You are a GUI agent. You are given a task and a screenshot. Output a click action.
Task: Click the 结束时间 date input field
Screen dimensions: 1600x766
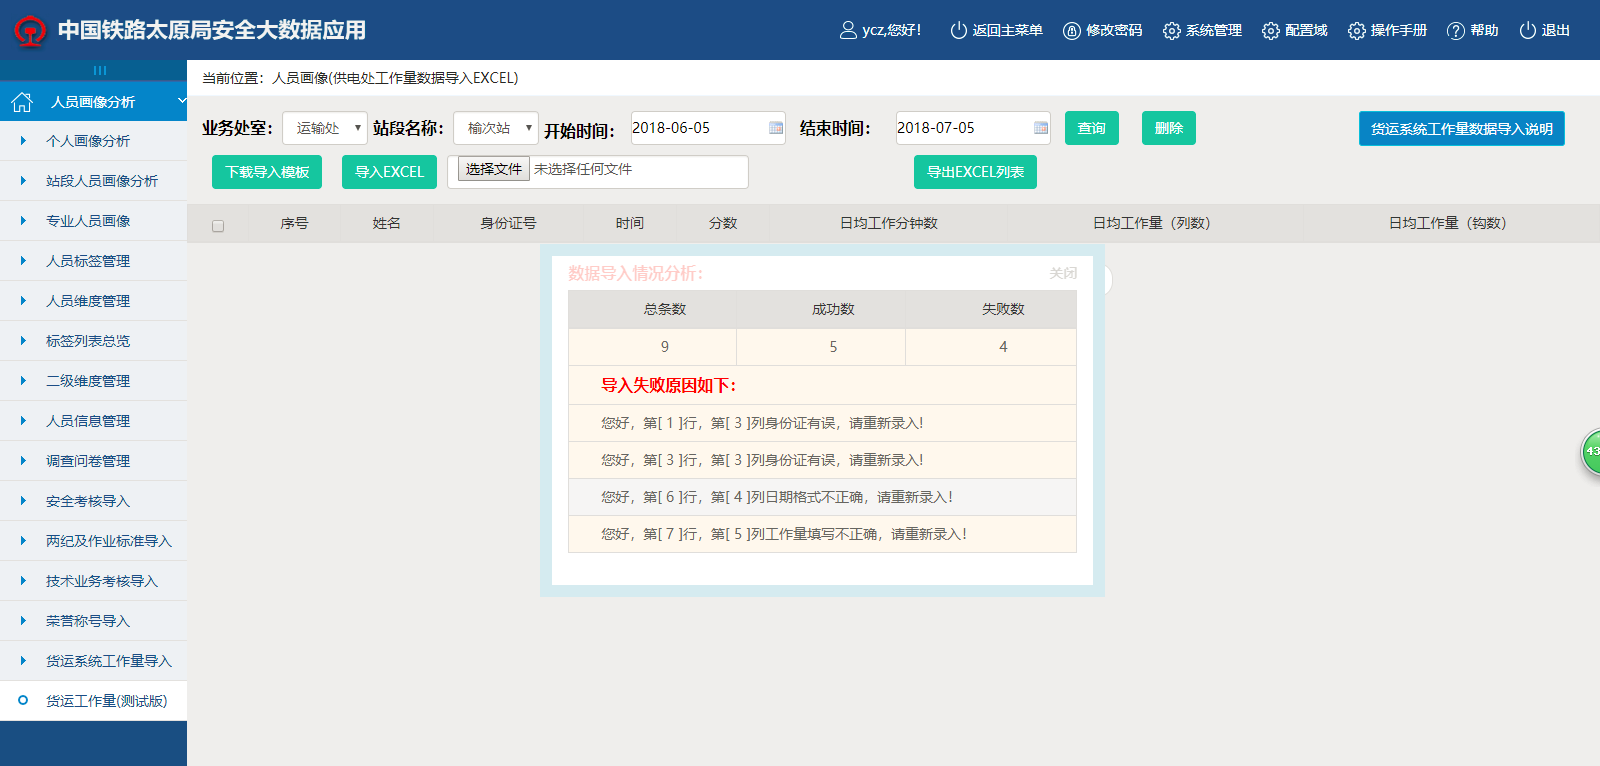[973, 128]
